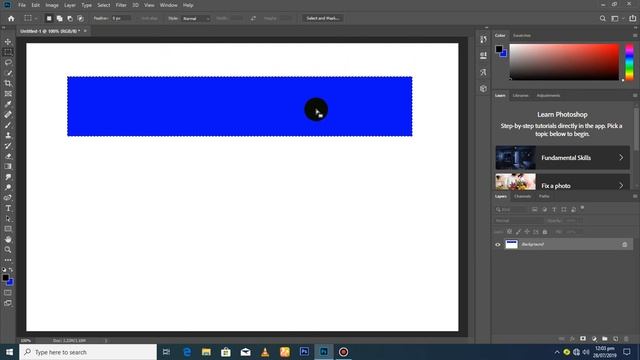
Task: Swap foreground and background colors in toolbox
Action: 11,270
